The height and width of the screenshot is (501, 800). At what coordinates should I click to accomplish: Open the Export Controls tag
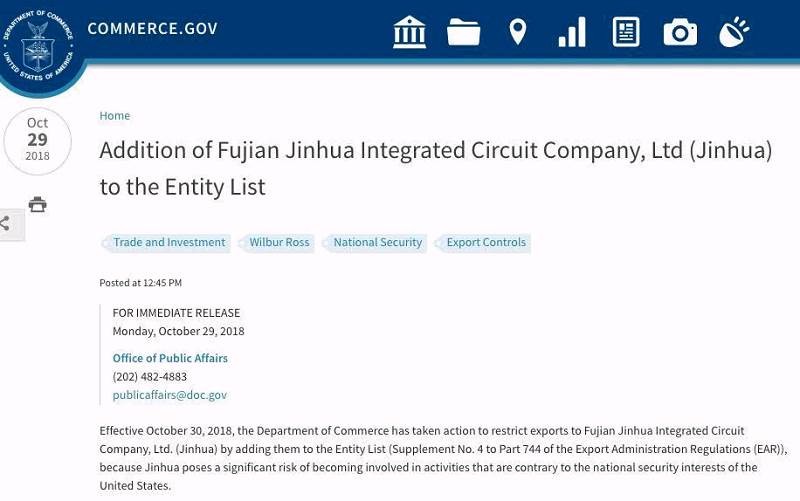pos(486,243)
